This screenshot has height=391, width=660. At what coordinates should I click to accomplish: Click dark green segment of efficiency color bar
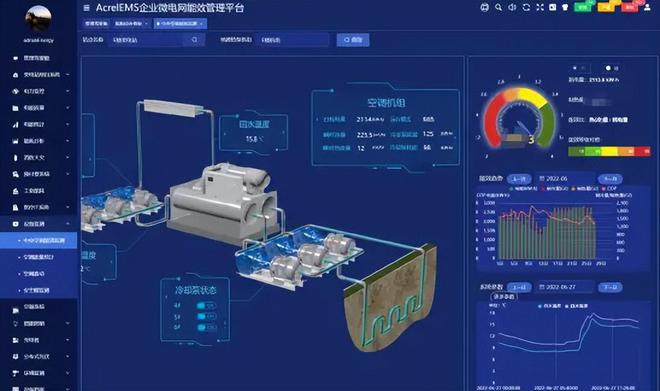[x=576, y=151]
